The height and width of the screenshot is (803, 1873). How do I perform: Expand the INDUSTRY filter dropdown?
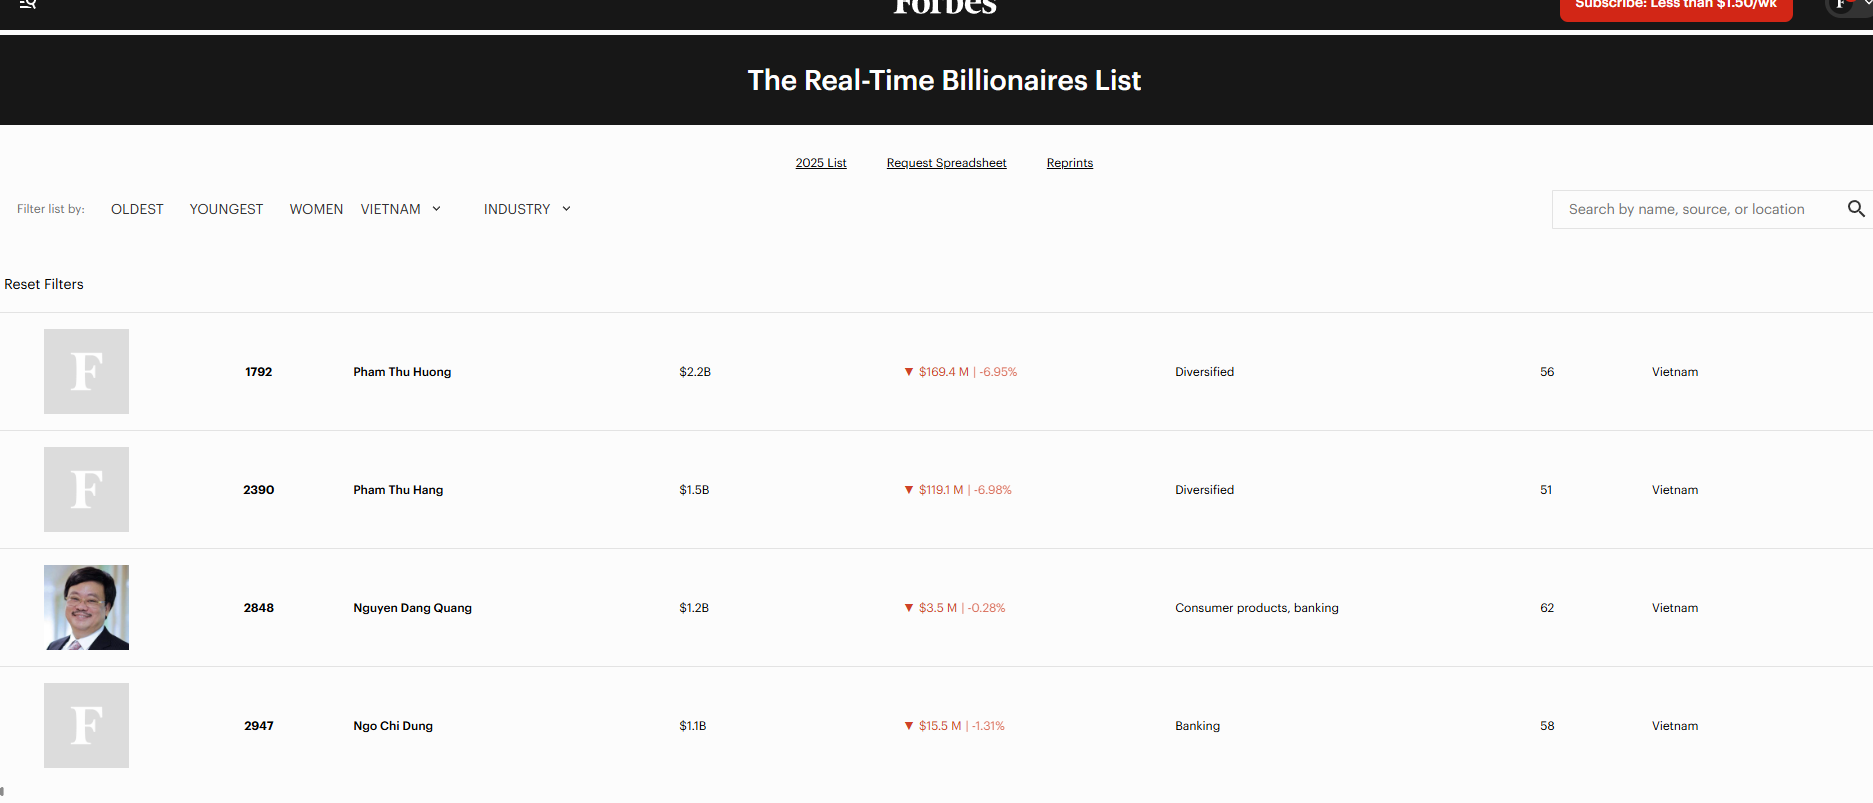527,209
